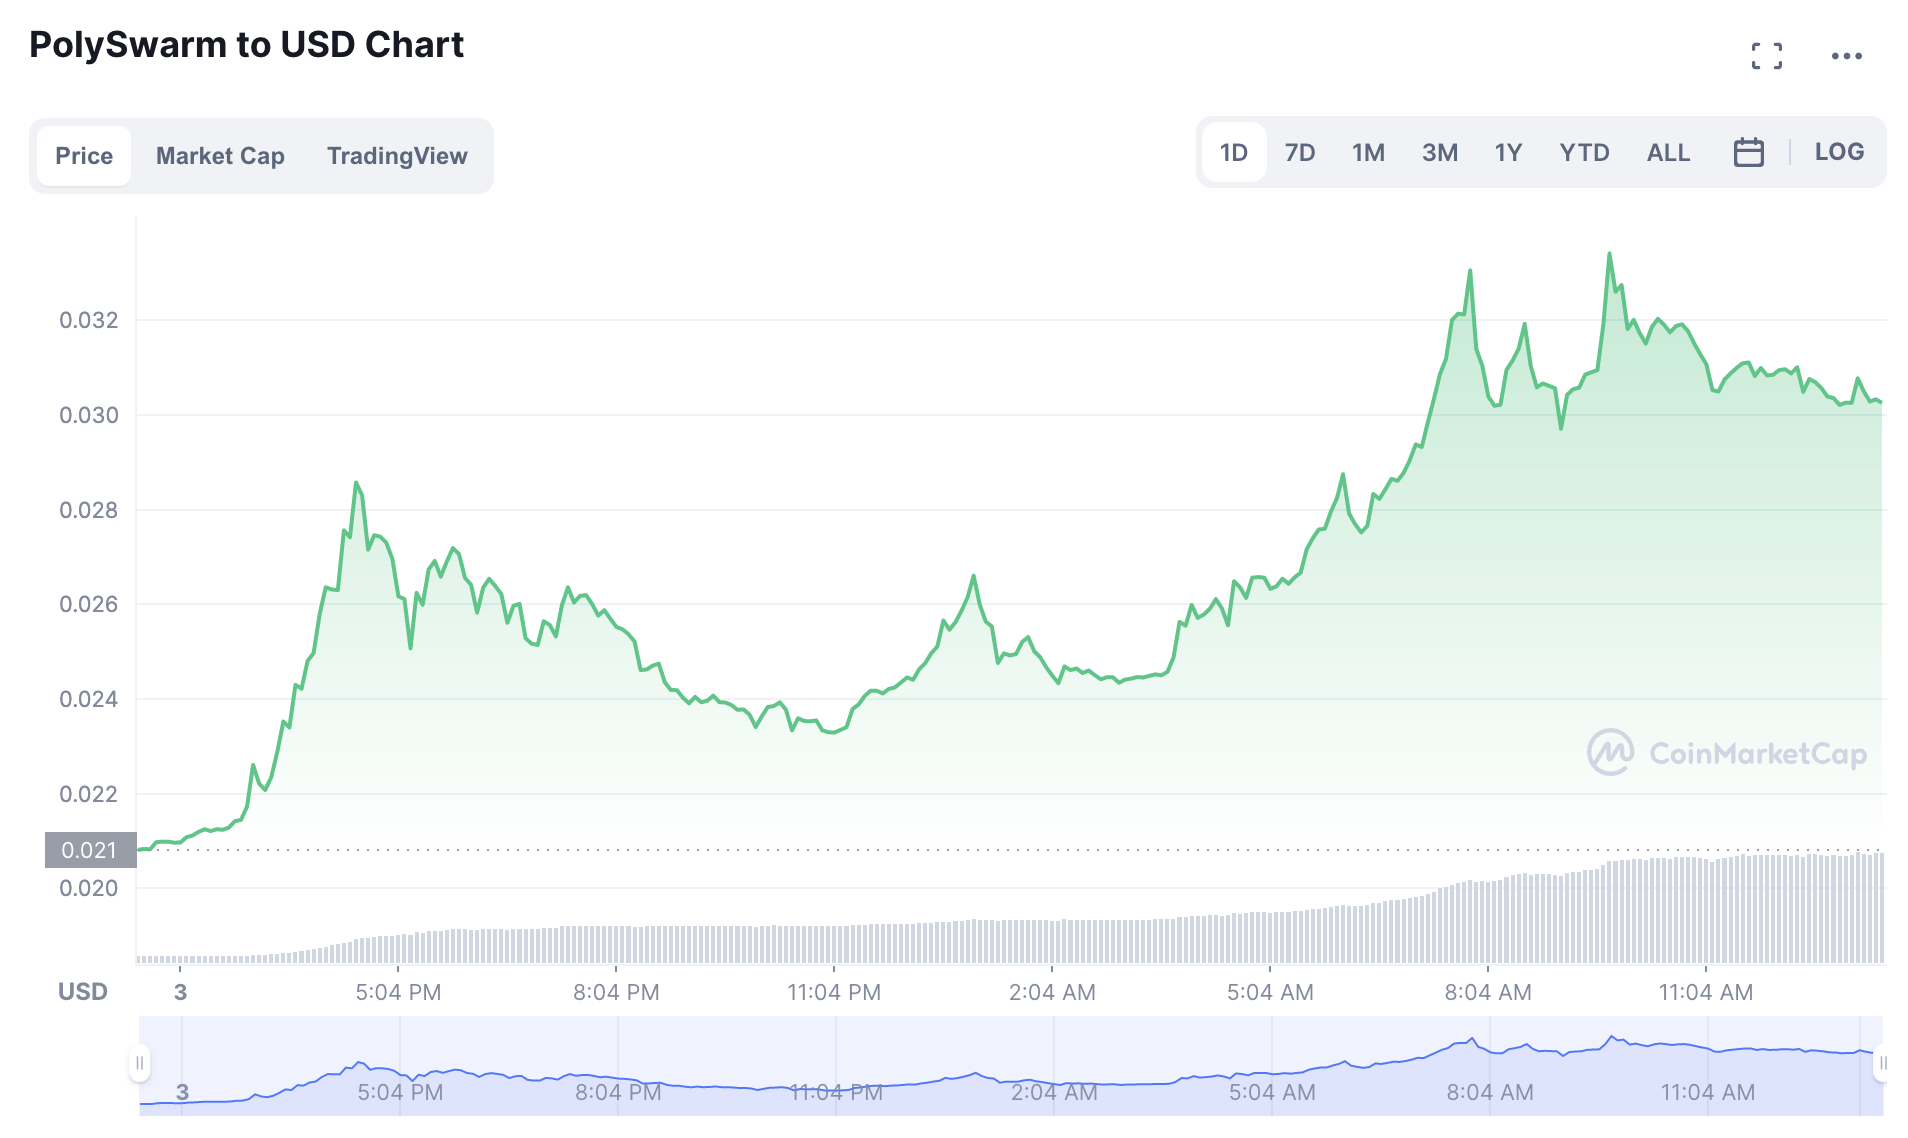Click the 0.032 y-axis label
The width and height of the screenshot is (1908, 1138).
[x=89, y=320]
